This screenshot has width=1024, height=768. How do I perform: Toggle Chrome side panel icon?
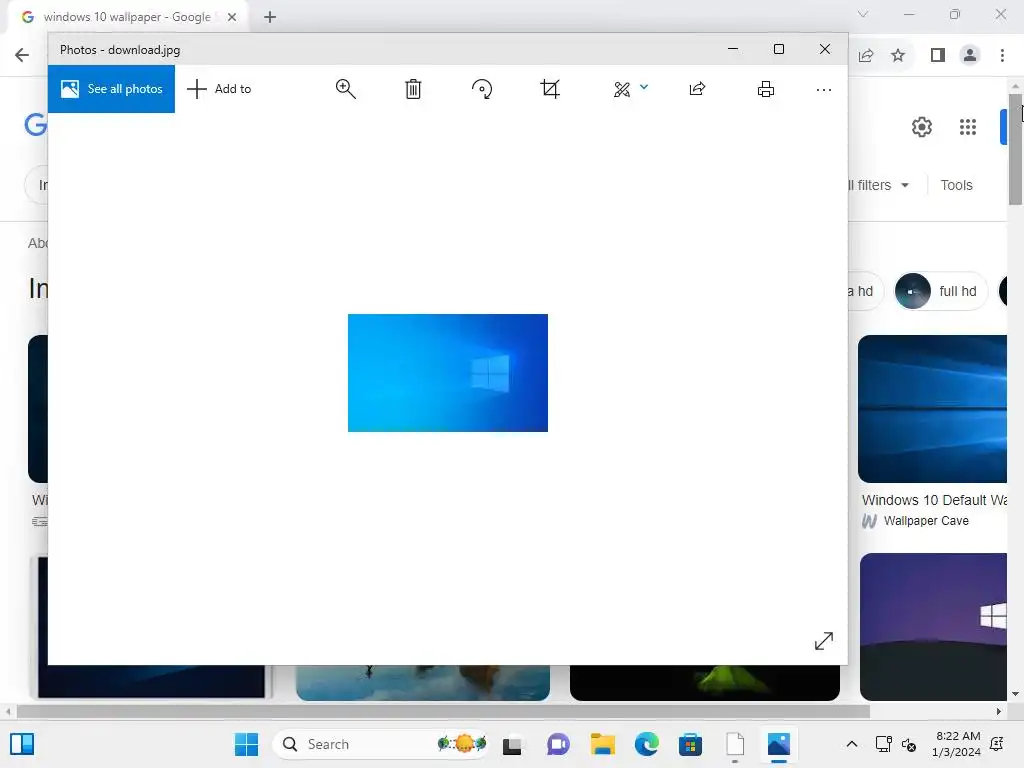coord(938,56)
